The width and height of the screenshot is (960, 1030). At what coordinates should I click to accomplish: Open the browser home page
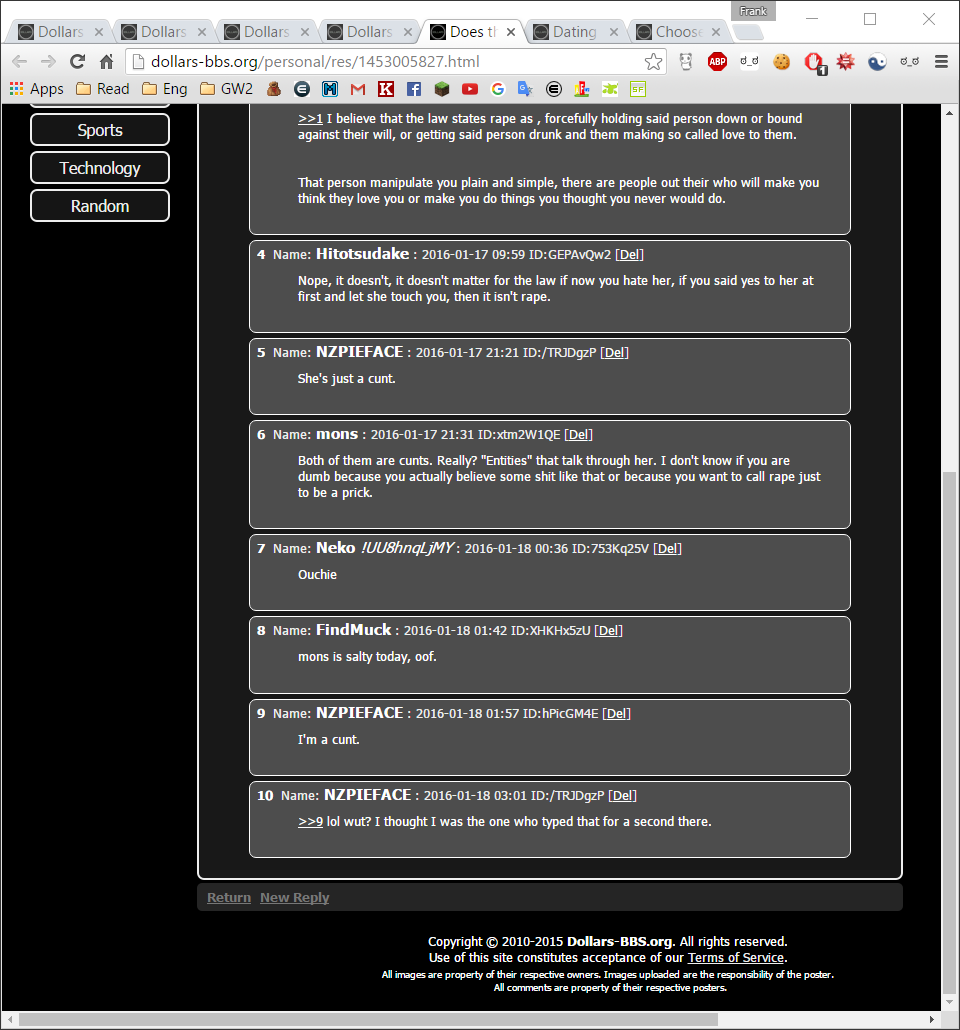(x=106, y=62)
